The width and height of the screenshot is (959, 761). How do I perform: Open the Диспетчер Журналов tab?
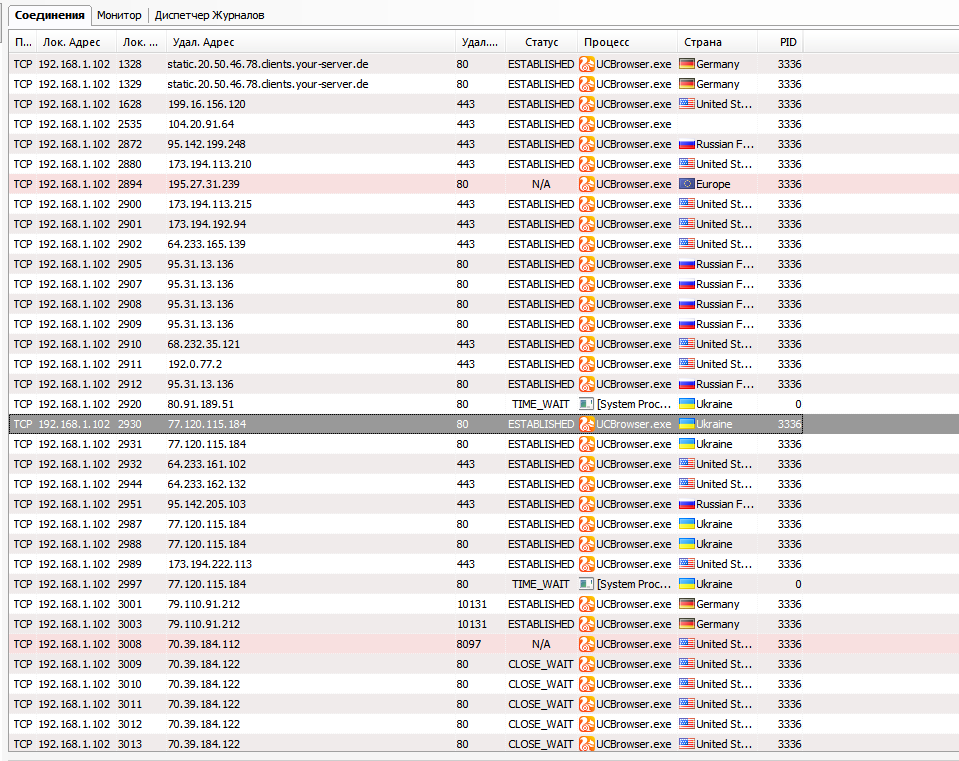[209, 15]
